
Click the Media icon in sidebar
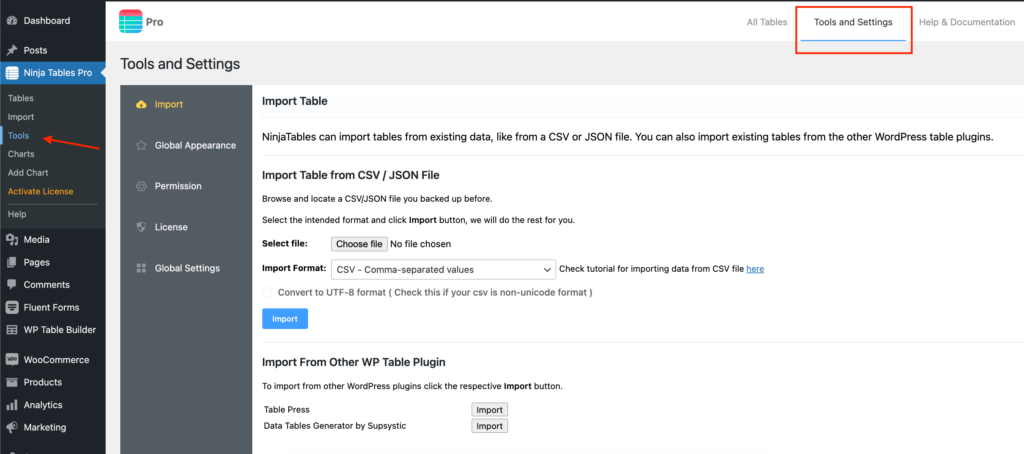[x=12, y=240]
